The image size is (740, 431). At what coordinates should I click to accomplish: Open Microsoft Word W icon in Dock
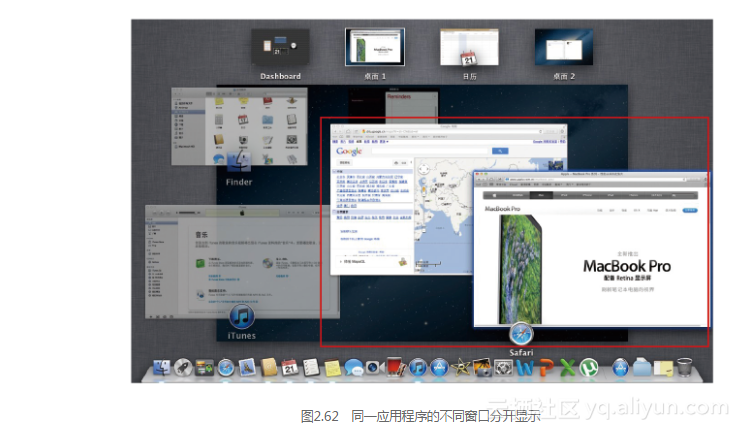(x=525, y=368)
